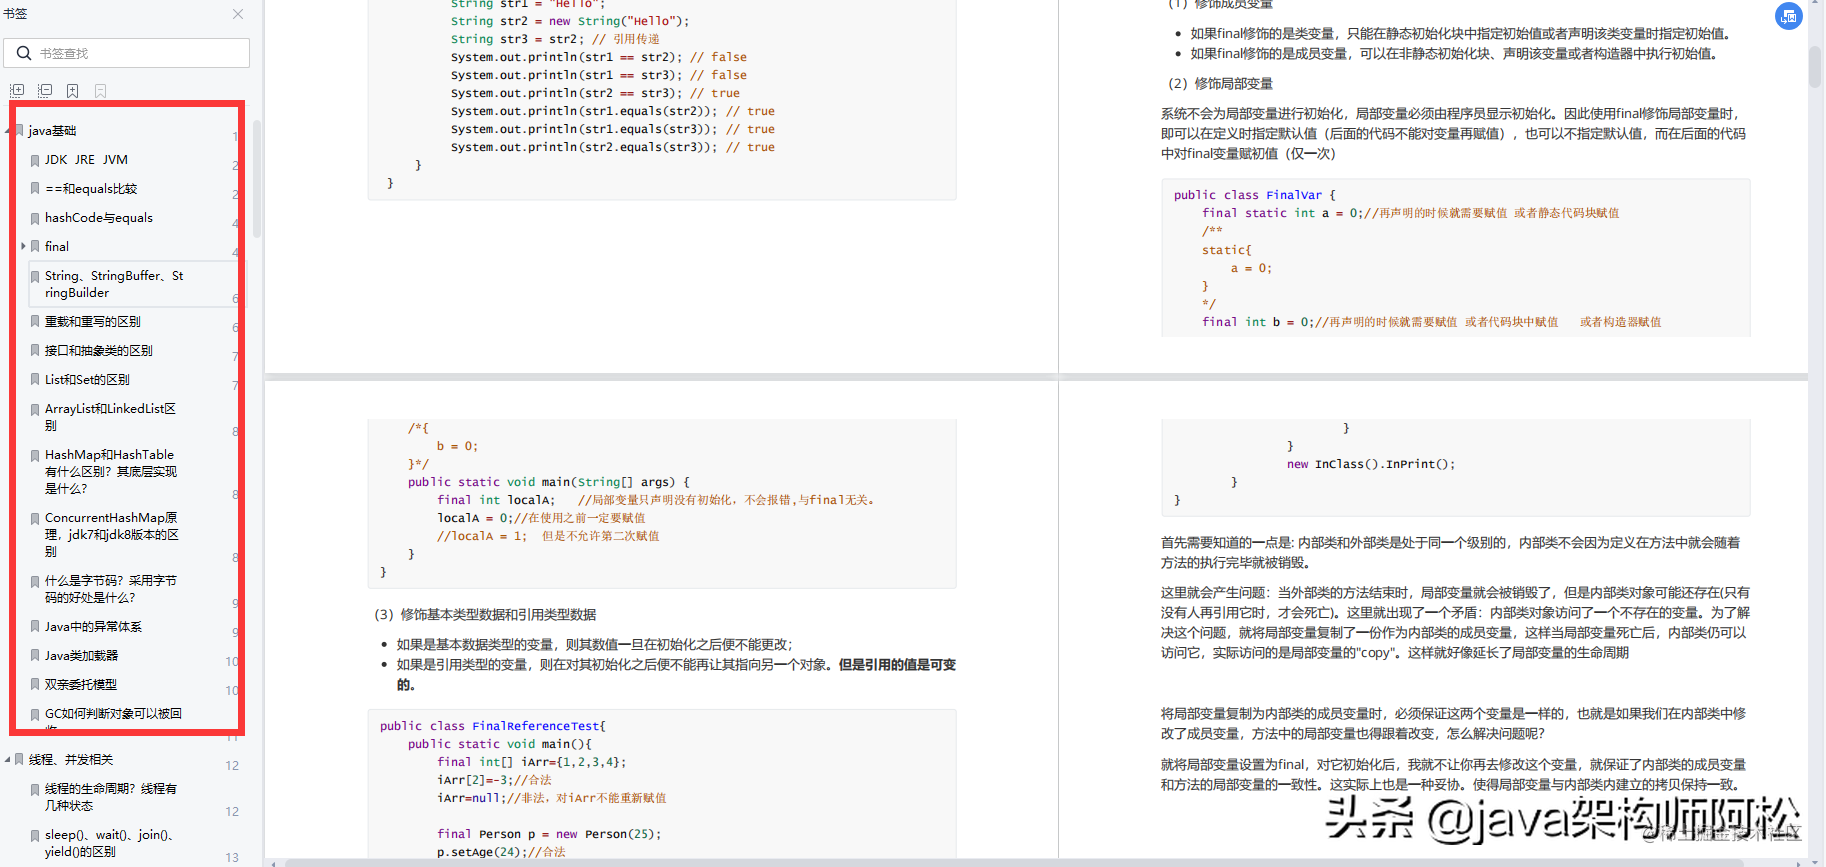
Task: Open the JDK JRE JVM bookmark
Action: 86,160
